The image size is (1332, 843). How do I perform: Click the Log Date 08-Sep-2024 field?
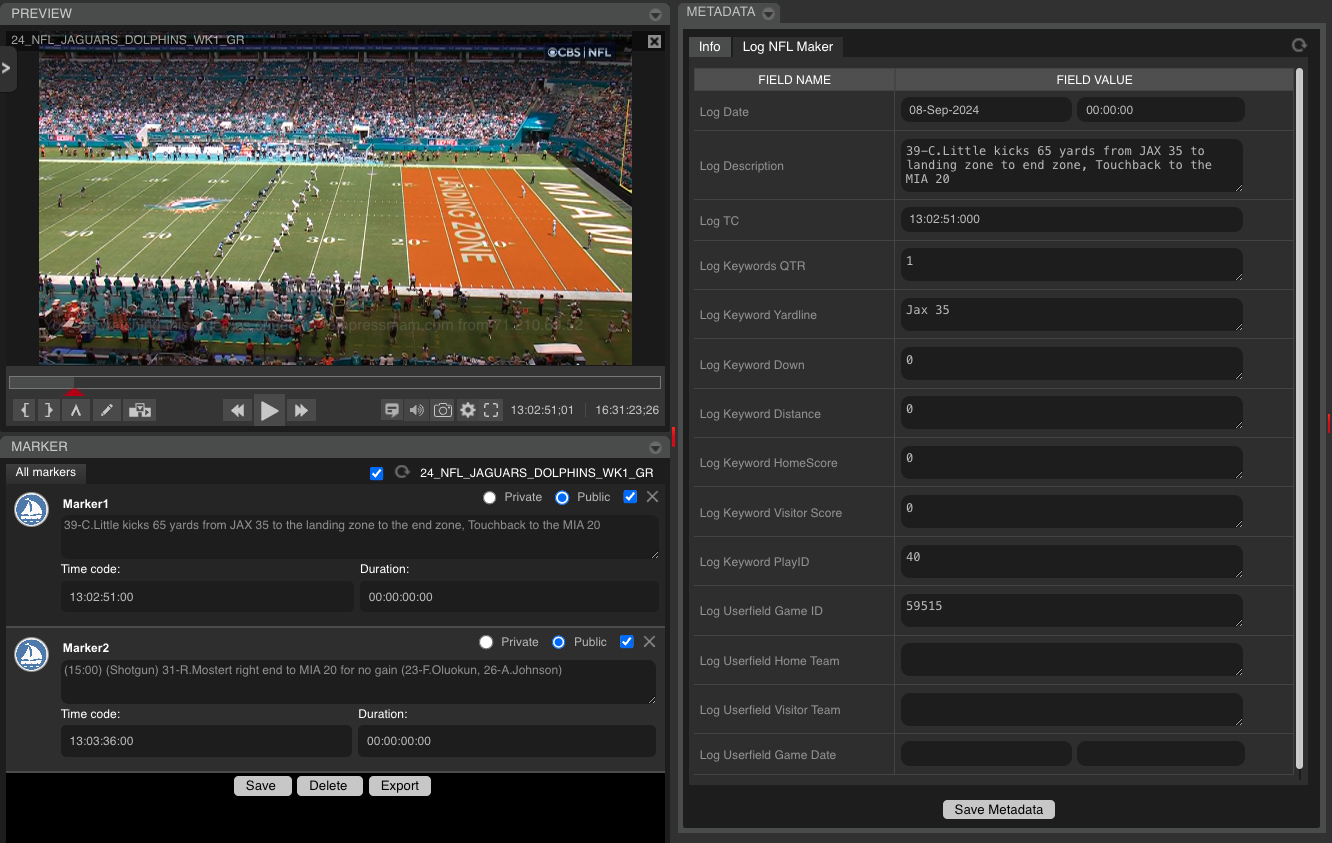click(986, 110)
